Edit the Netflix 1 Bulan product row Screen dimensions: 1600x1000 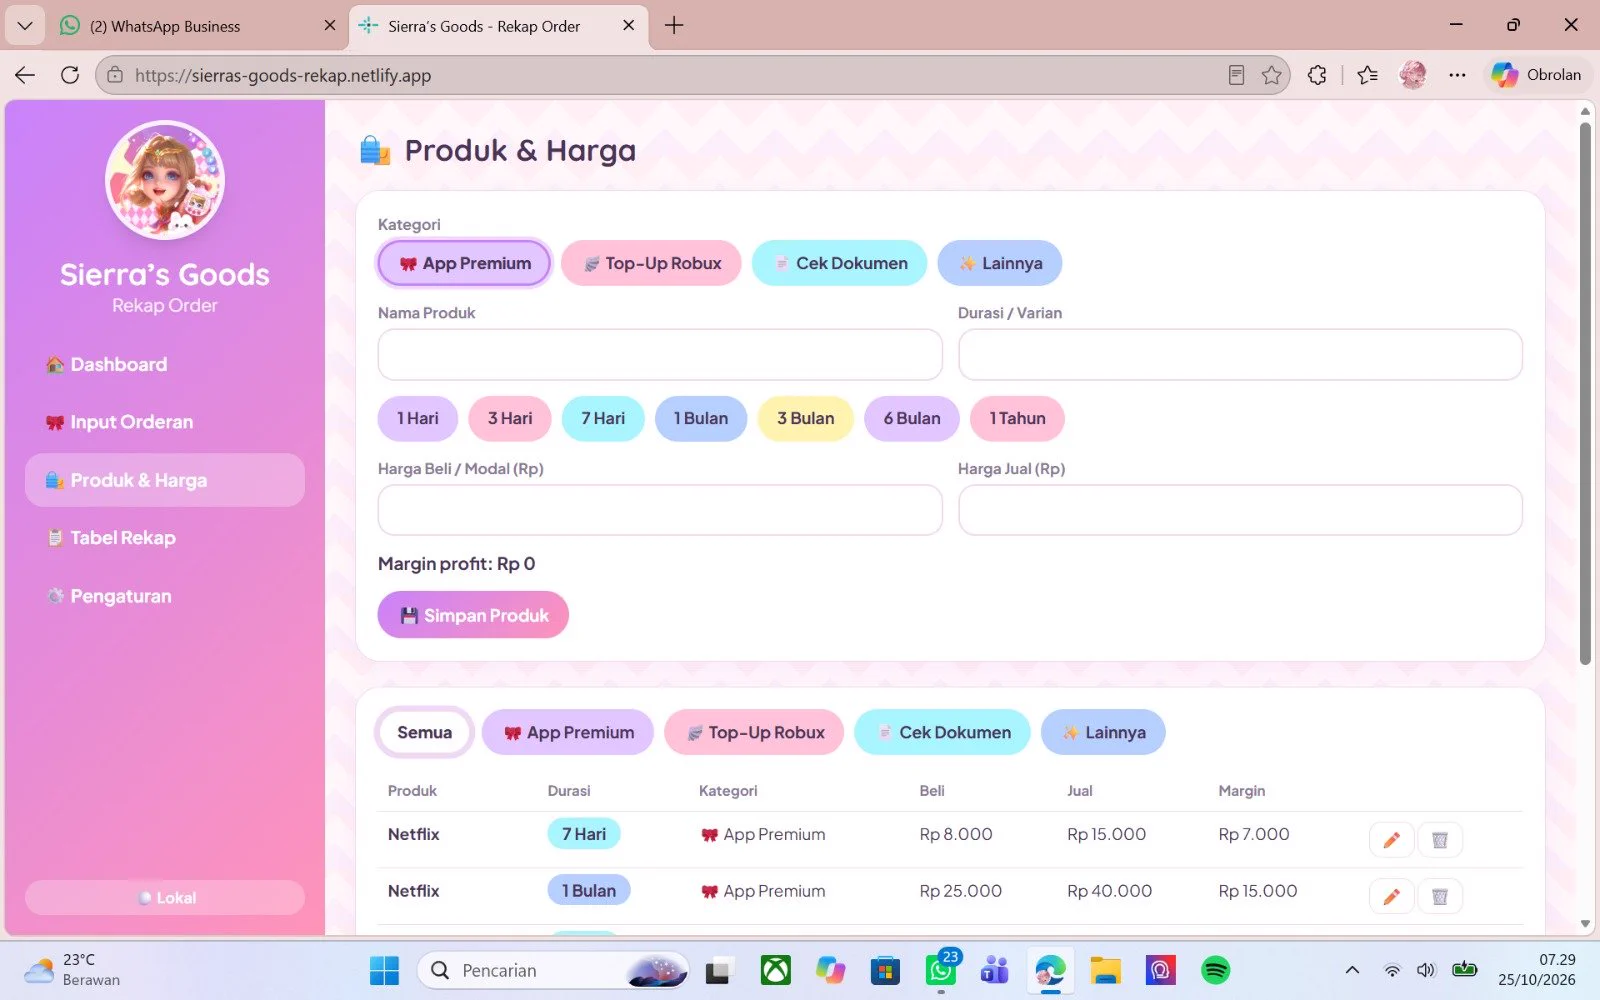click(1391, 897)
